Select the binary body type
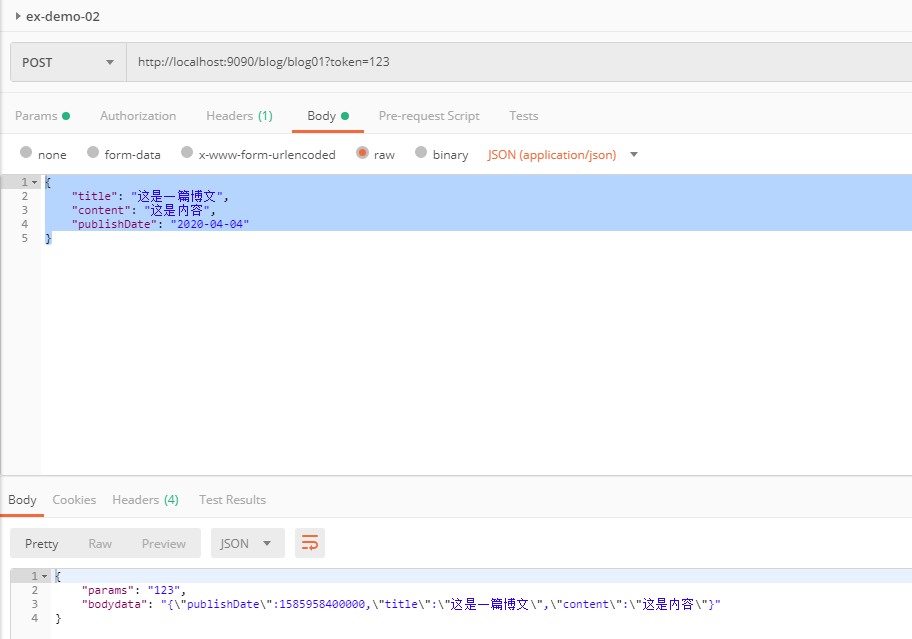Image resolution: width=912 pixels, height=639 pixels. pyautogui.click(x=421, y=153)
